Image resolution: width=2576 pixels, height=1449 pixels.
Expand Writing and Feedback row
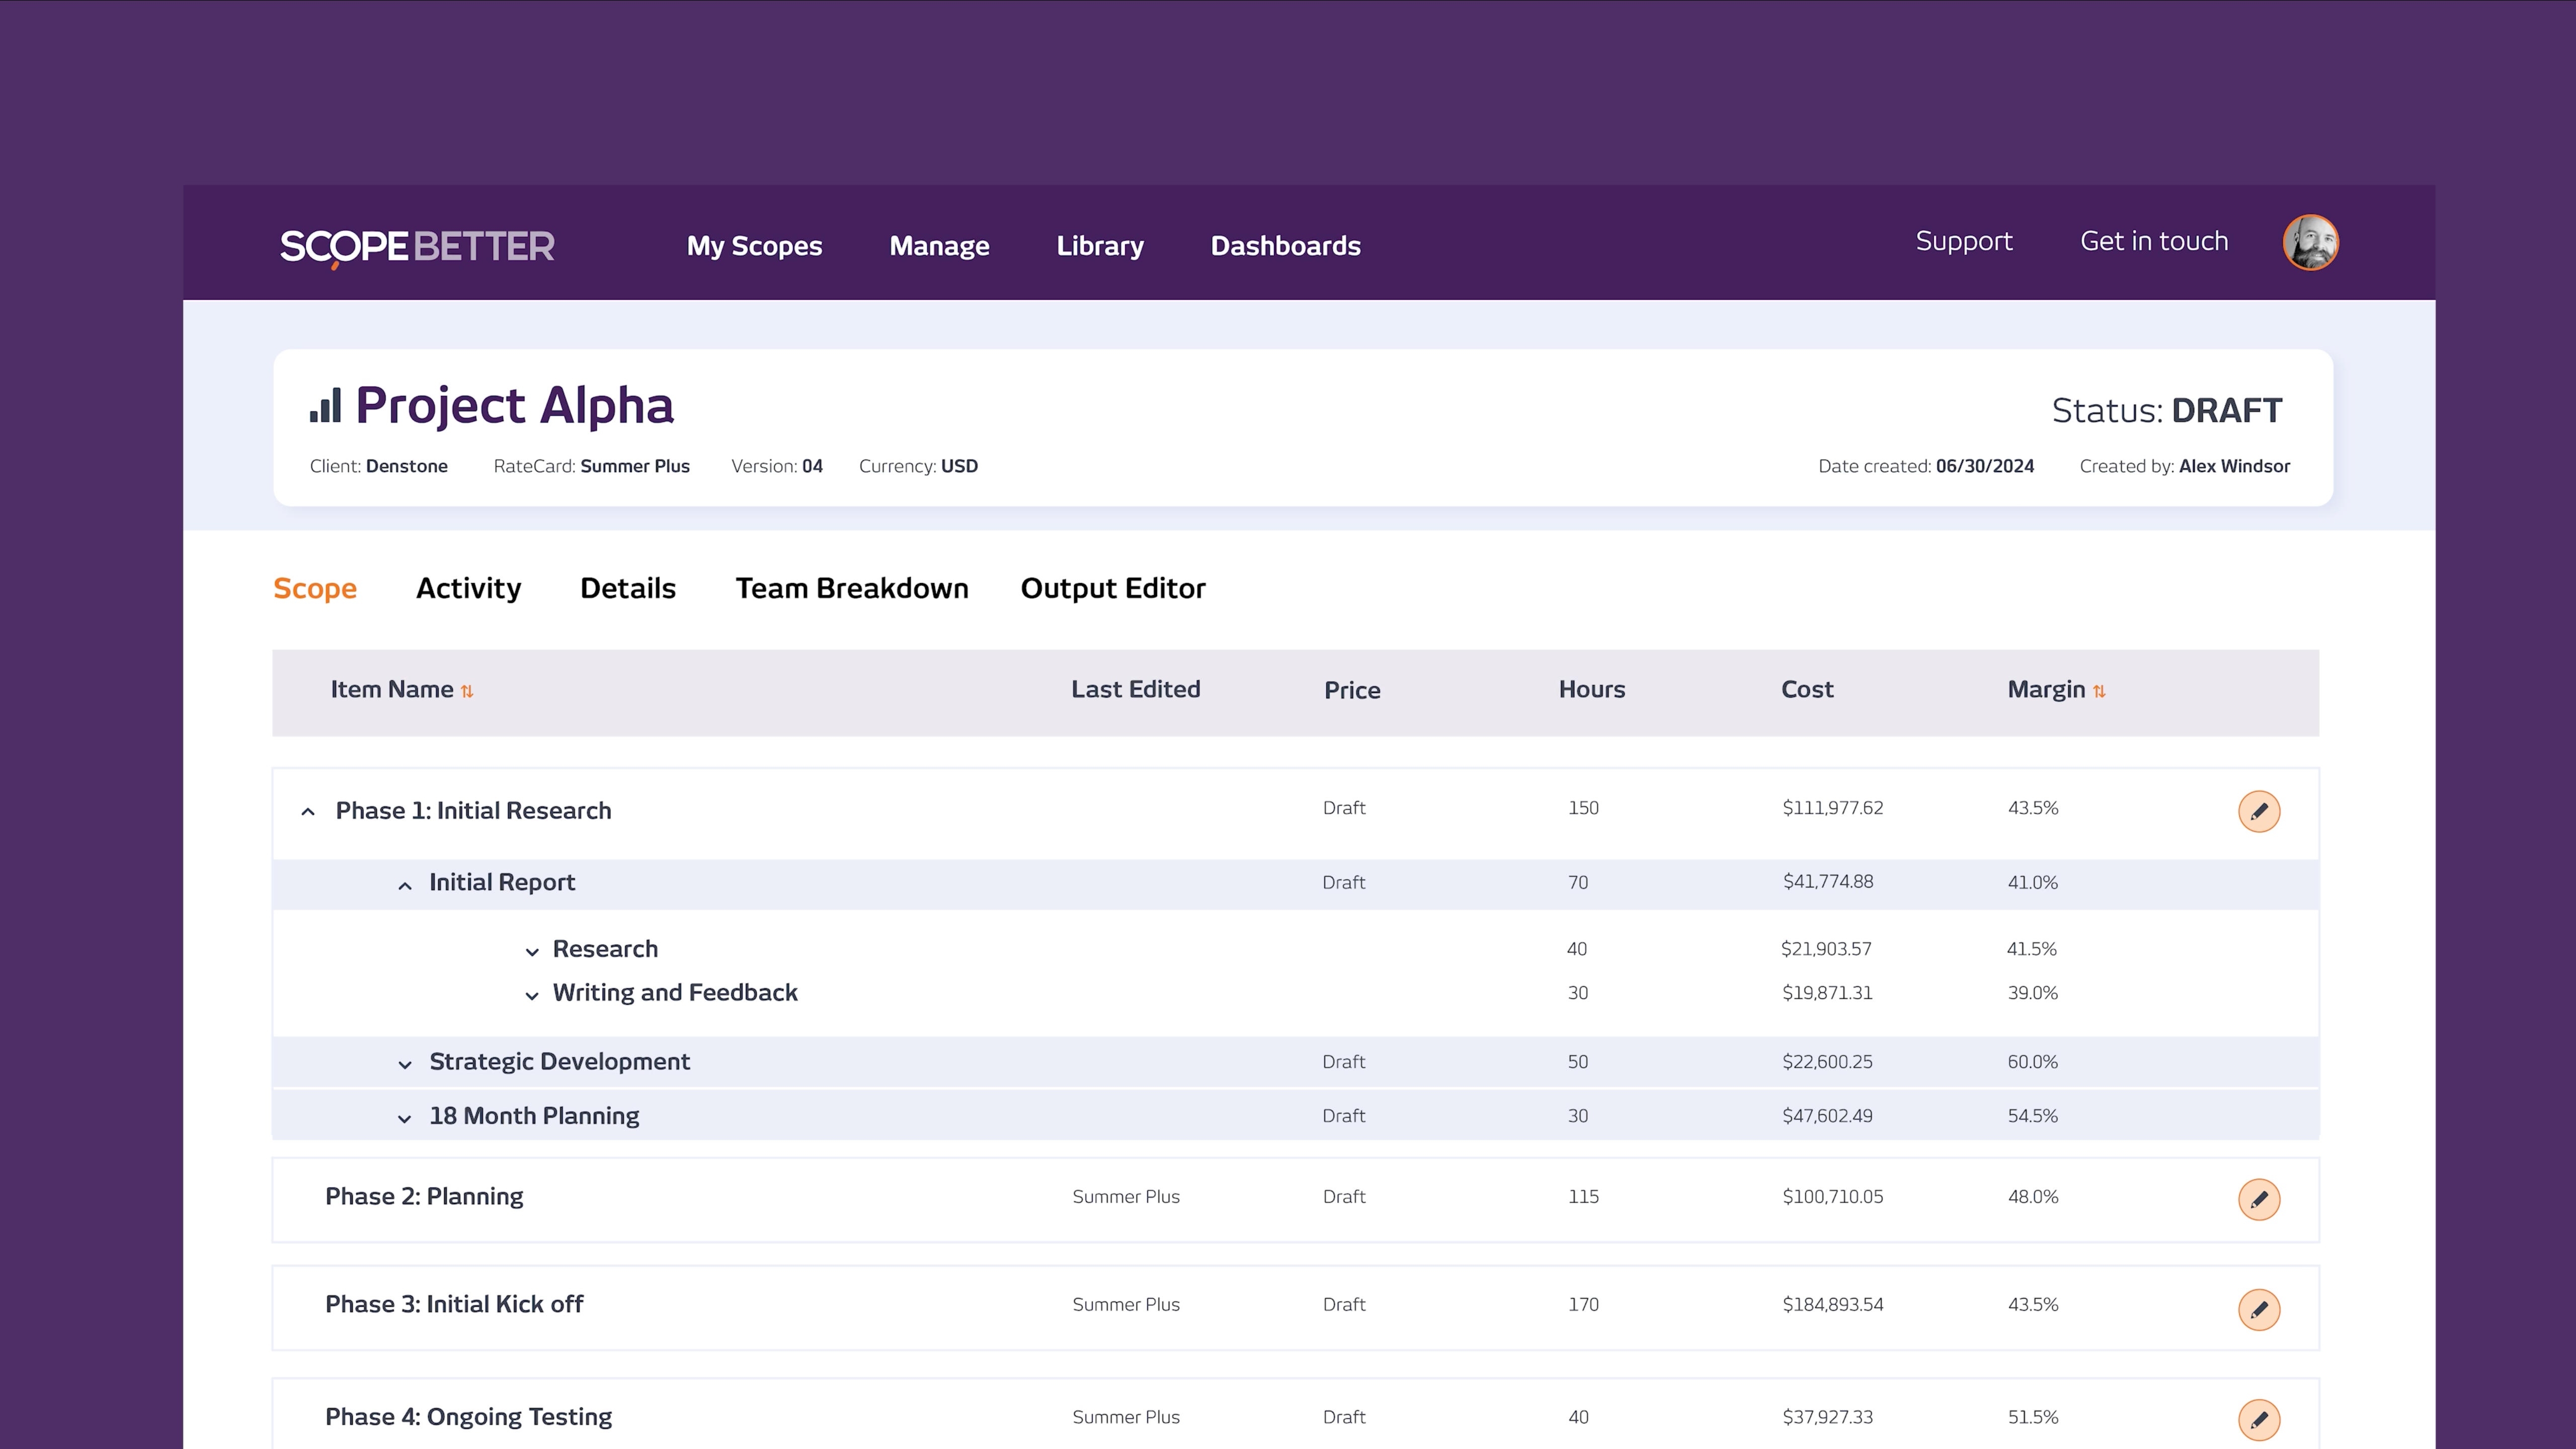(x=532, y=995)
